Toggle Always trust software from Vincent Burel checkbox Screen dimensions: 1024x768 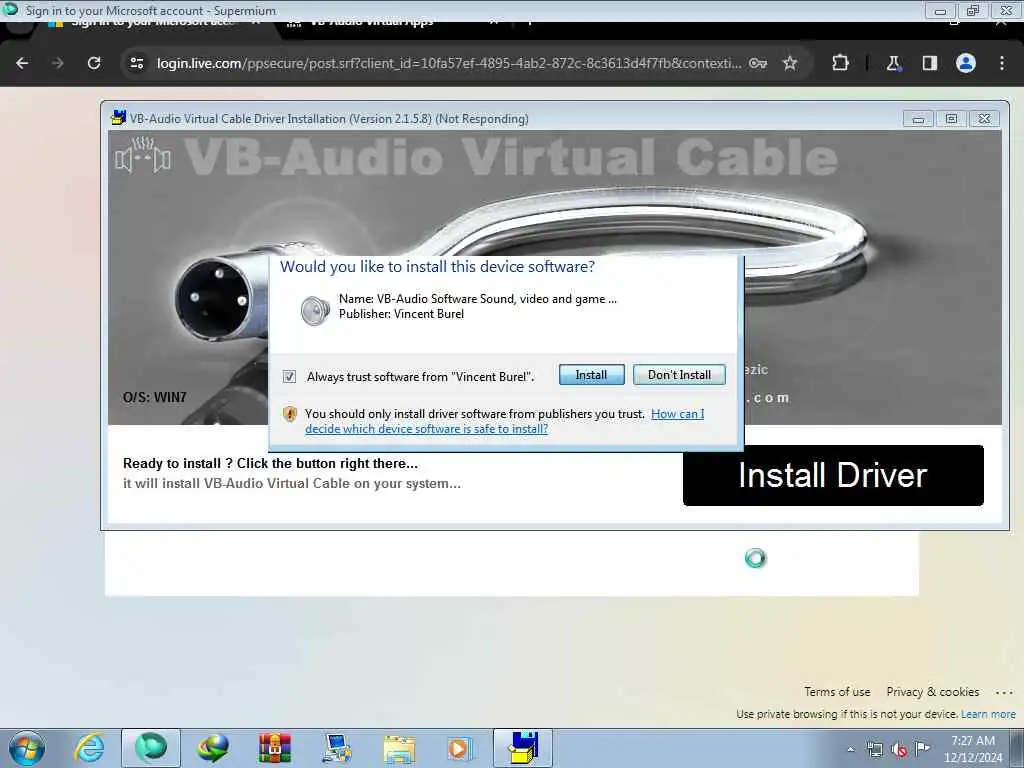pos(289,377)
